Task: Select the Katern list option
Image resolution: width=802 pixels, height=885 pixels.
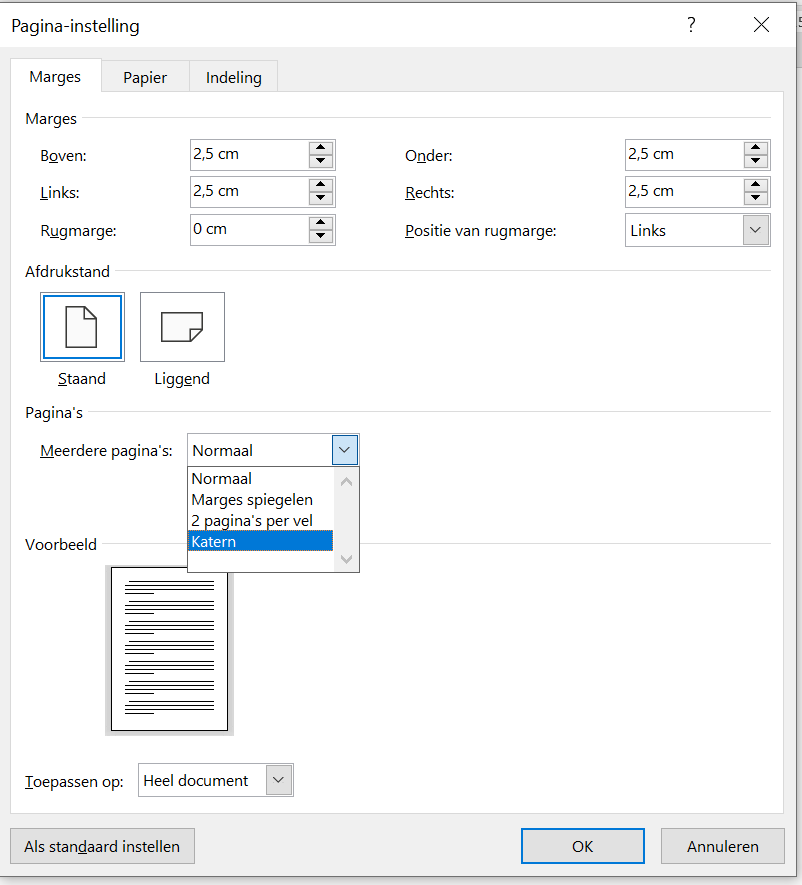Action: (x=260, y=542)
